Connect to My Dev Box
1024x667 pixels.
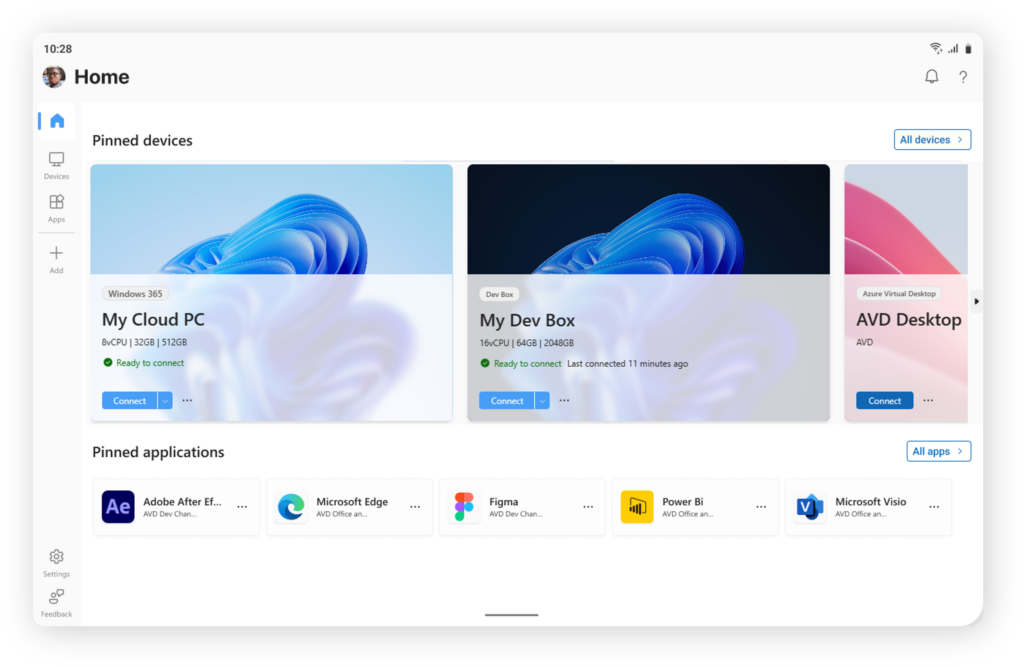[507, 400]
